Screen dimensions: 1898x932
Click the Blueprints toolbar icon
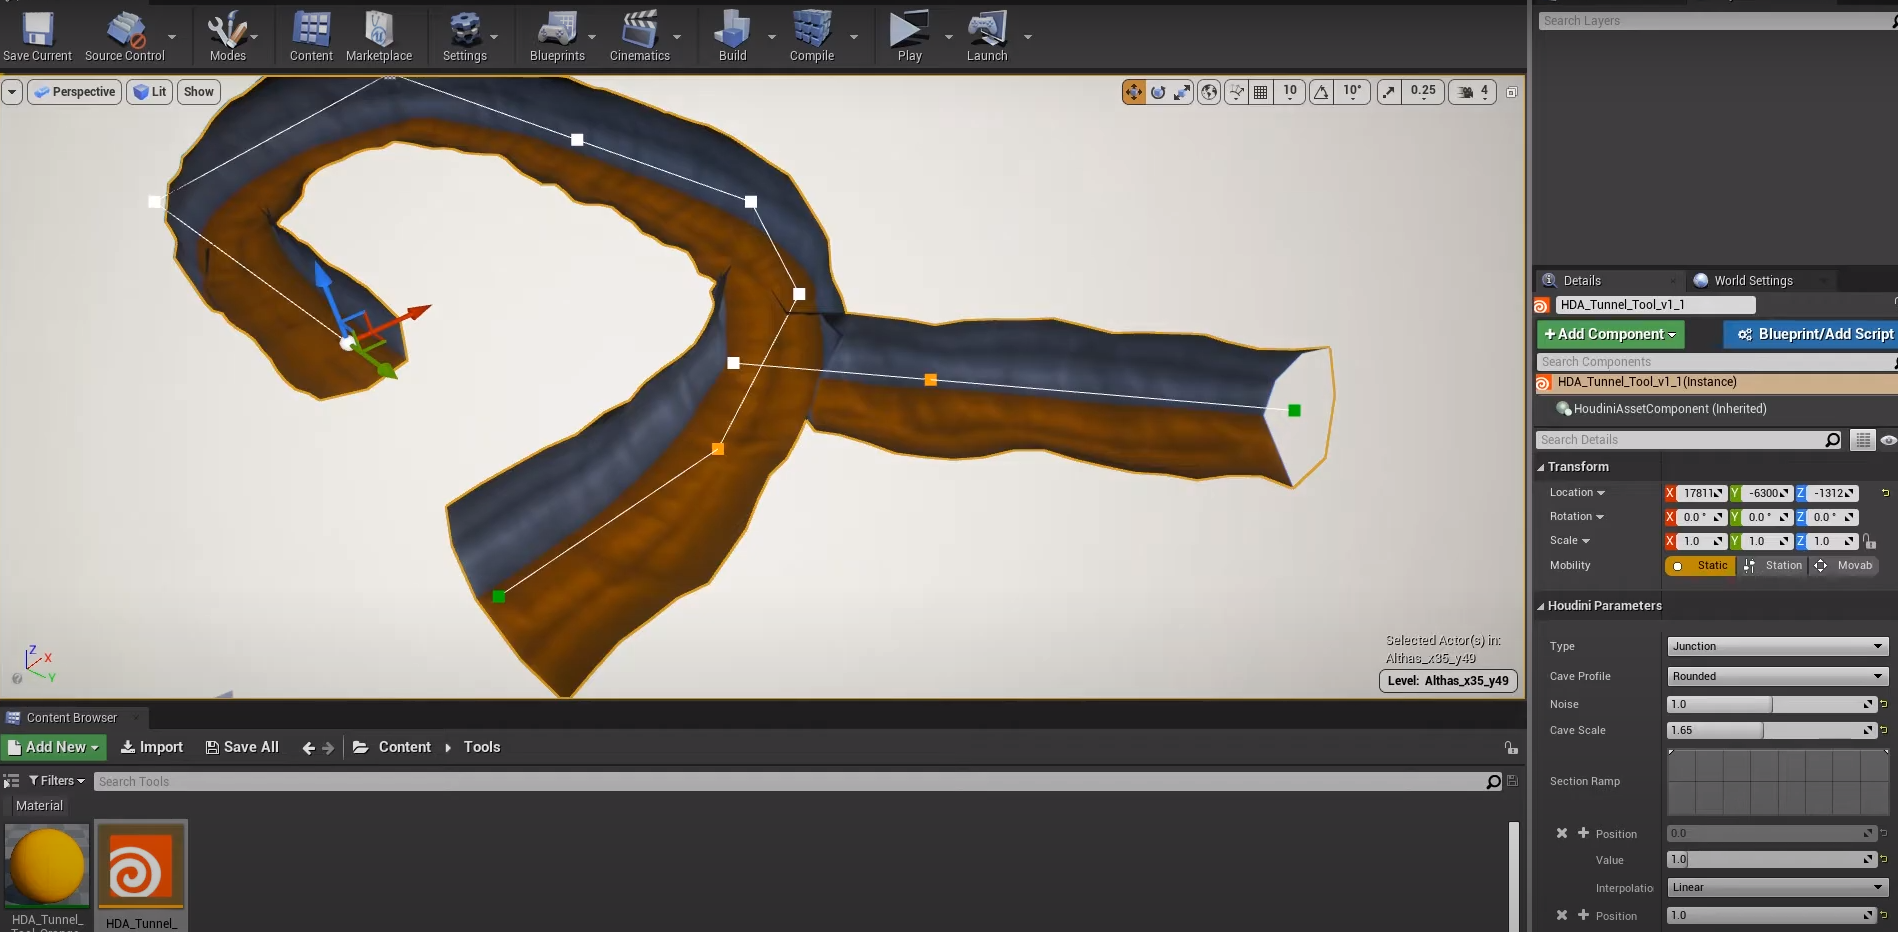(557, 36)
